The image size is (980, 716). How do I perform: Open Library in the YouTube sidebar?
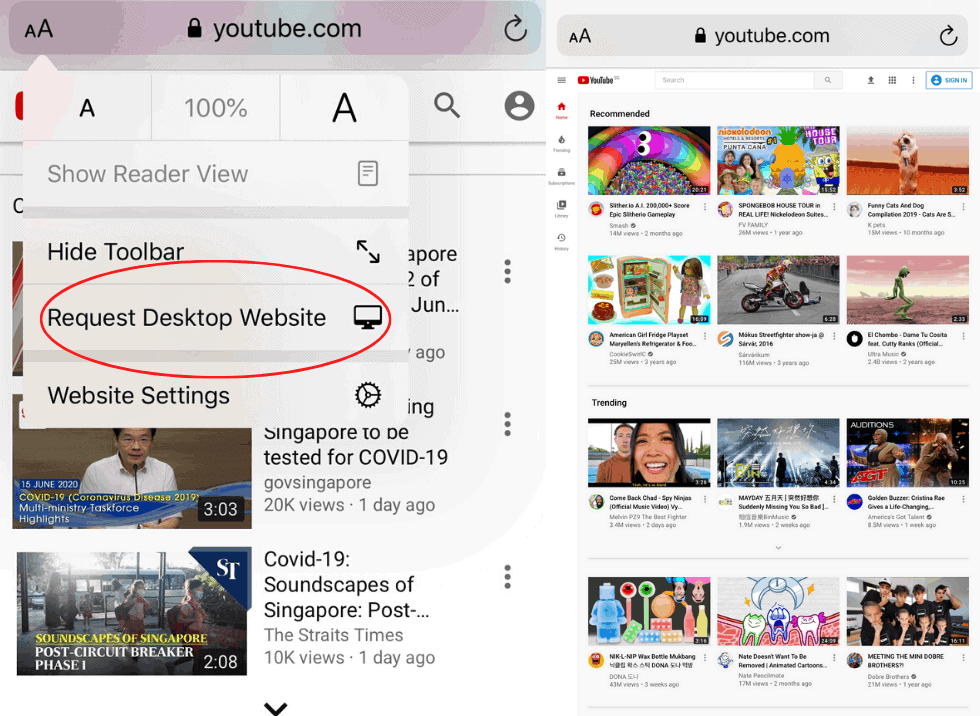561,206
